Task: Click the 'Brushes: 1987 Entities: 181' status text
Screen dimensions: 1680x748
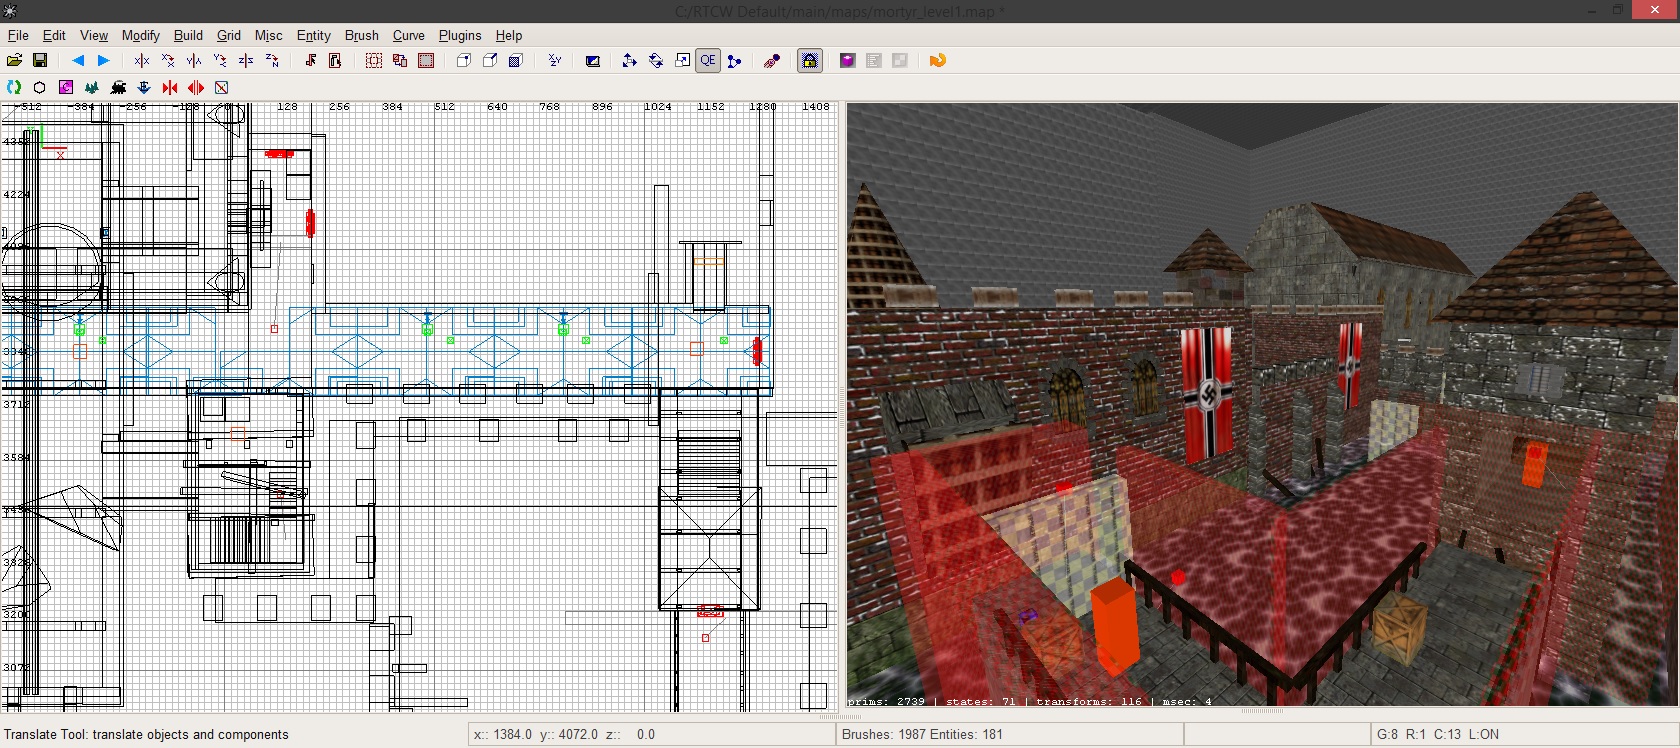Action: [x=922, y=734]
